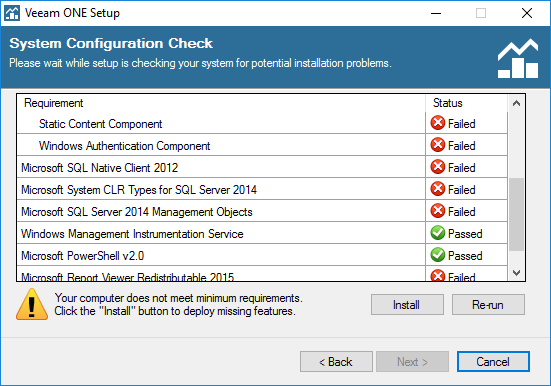
Task: Click the Install button to deploy missing features
Action: click(407, 304)
